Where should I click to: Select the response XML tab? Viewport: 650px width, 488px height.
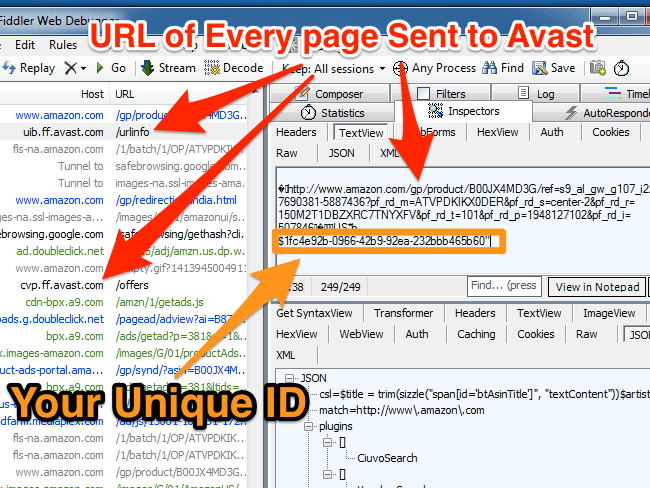286,355
